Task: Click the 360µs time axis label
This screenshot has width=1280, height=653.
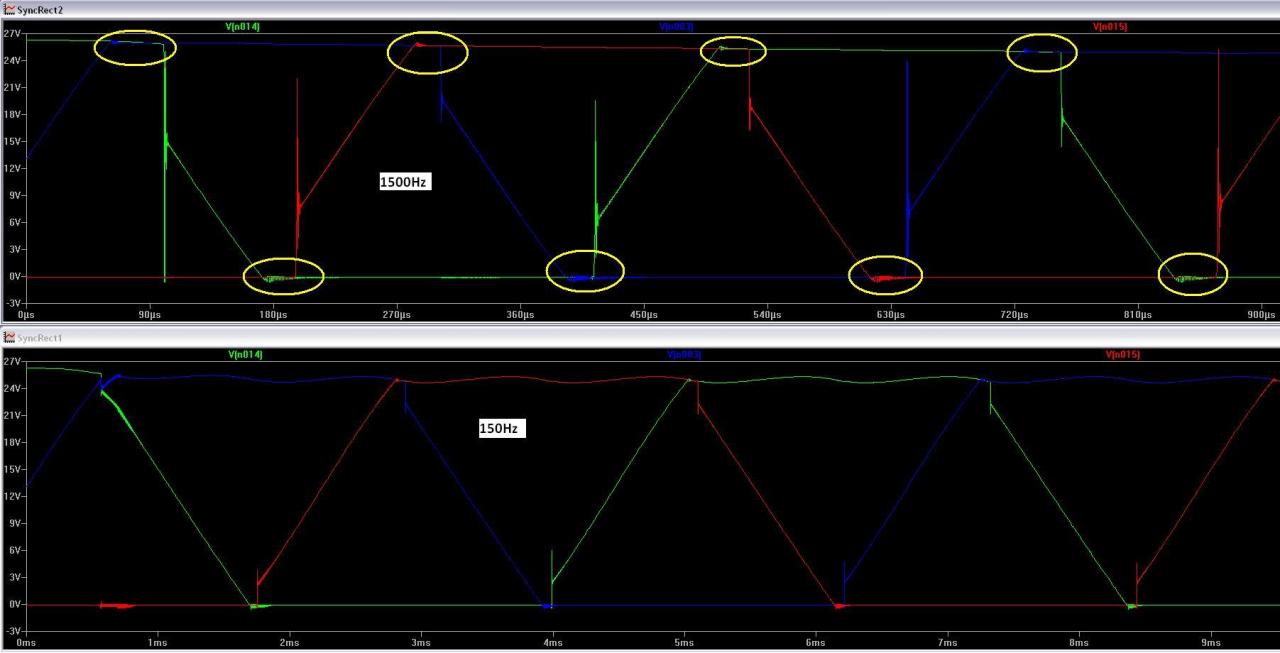Action: (x=520, y=315)
